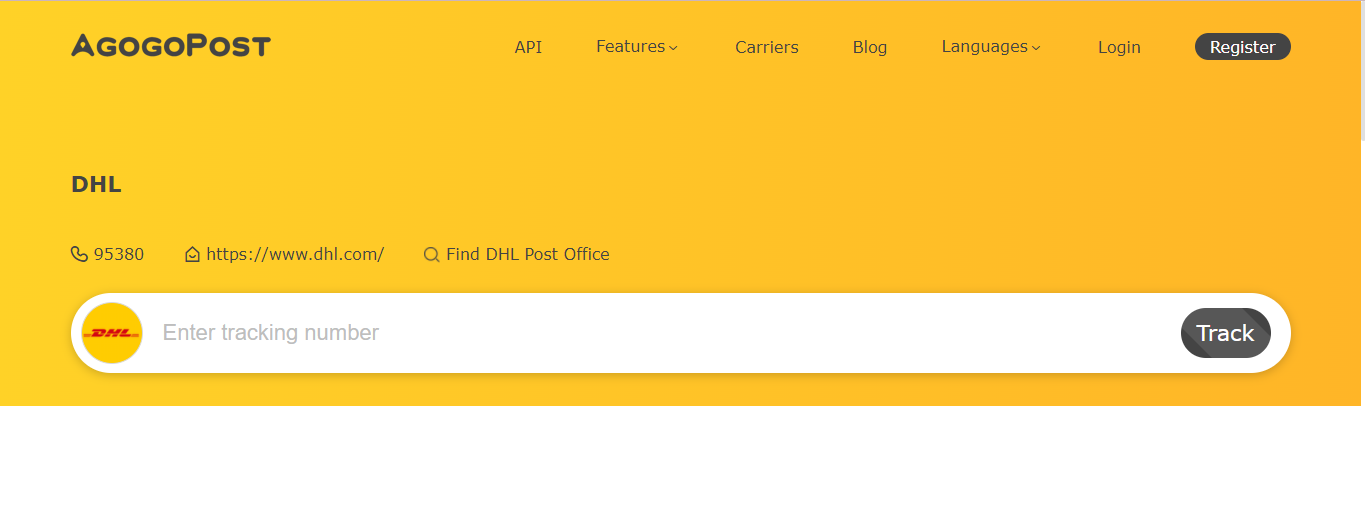Call DHL phone number 95380

point(119,254)
